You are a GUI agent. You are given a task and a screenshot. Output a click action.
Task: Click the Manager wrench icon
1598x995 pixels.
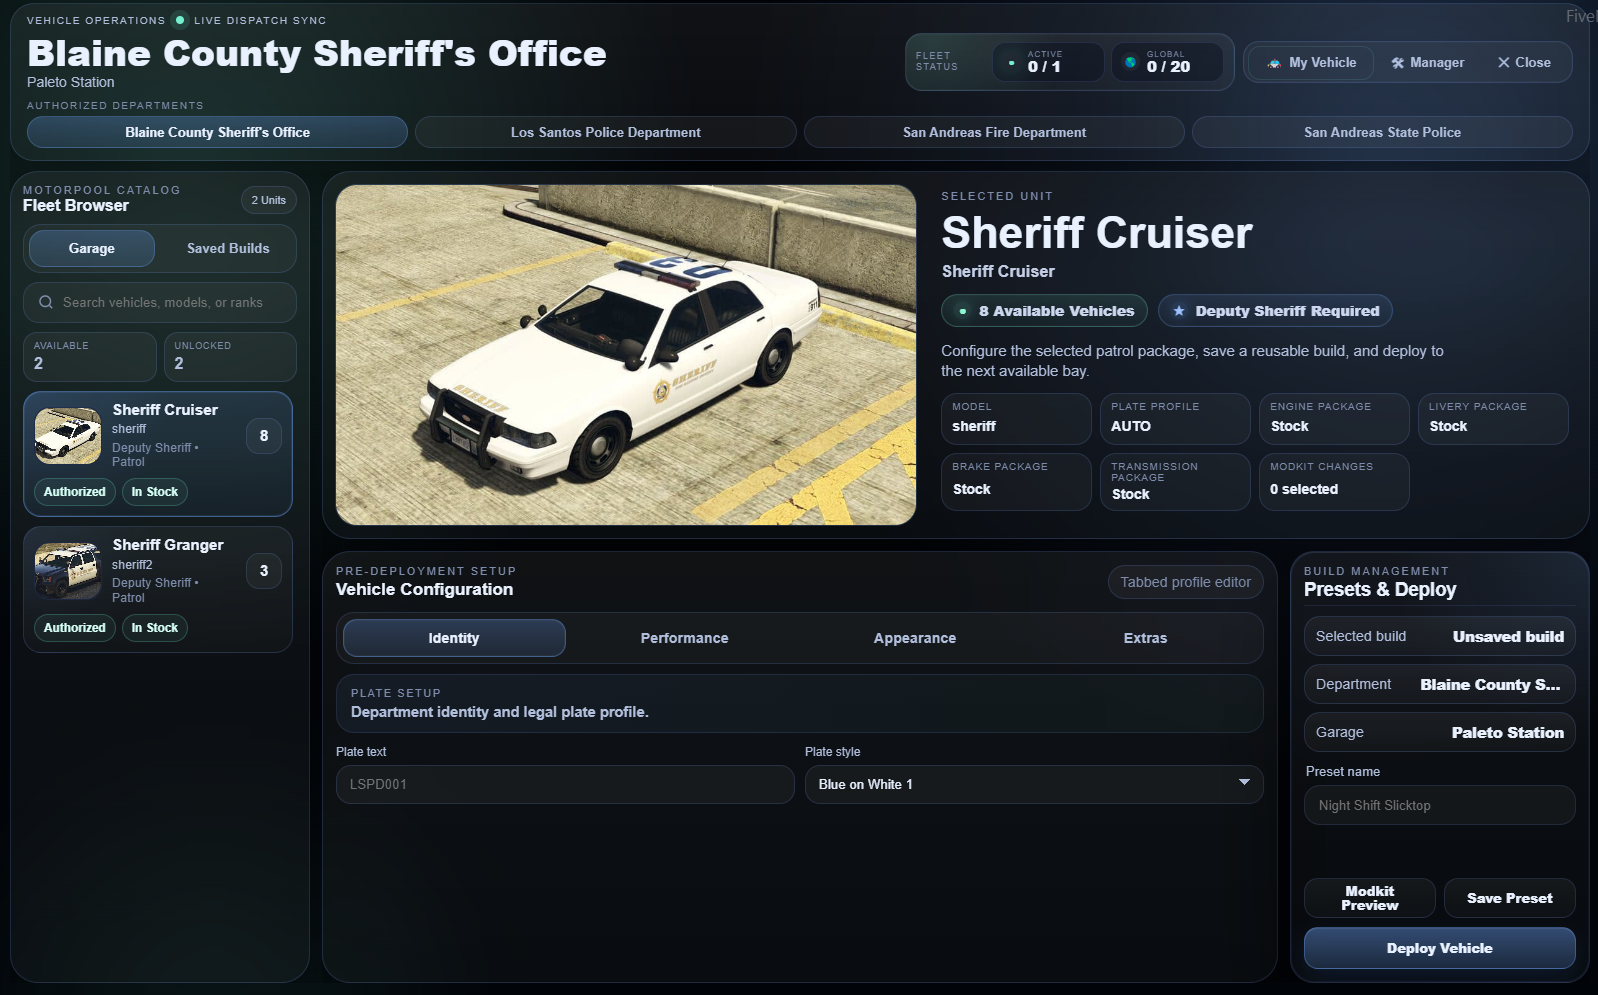pos(1398,63)
